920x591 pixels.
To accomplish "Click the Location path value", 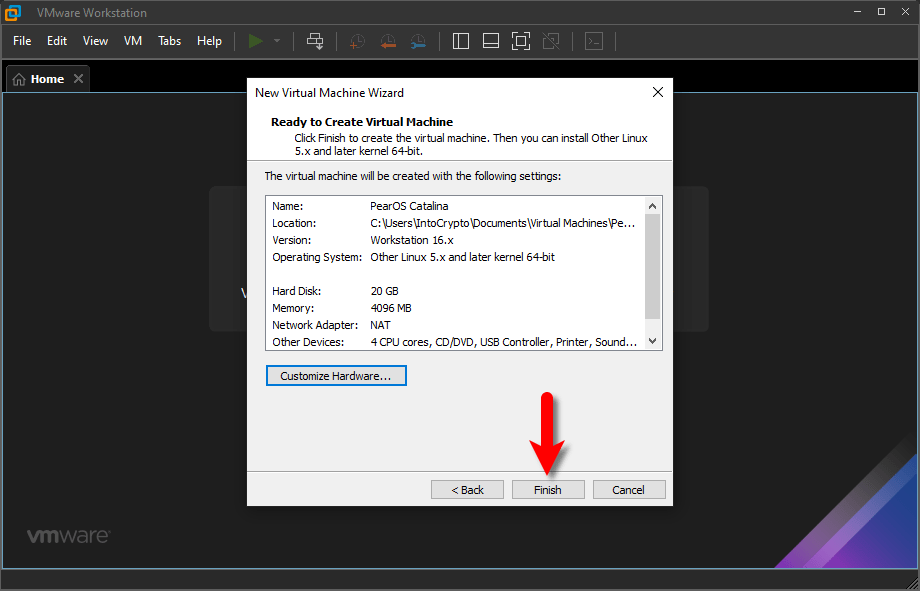I will (503, 223).
